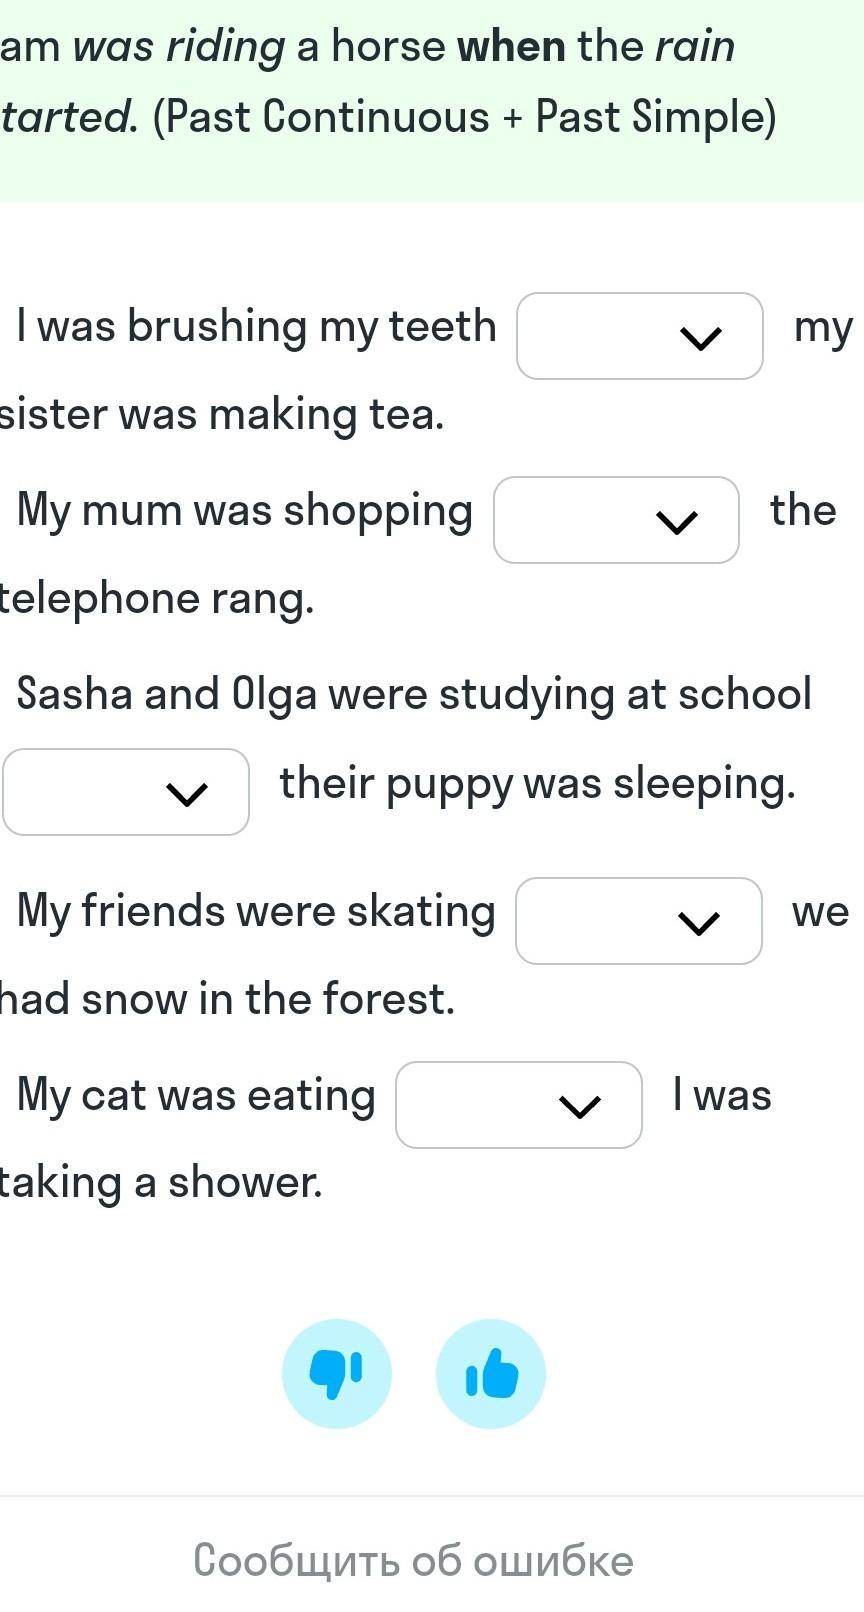Open the dropdown after 'My mum was shopping'
This screenshot has height=1612, width=864.
617,520
